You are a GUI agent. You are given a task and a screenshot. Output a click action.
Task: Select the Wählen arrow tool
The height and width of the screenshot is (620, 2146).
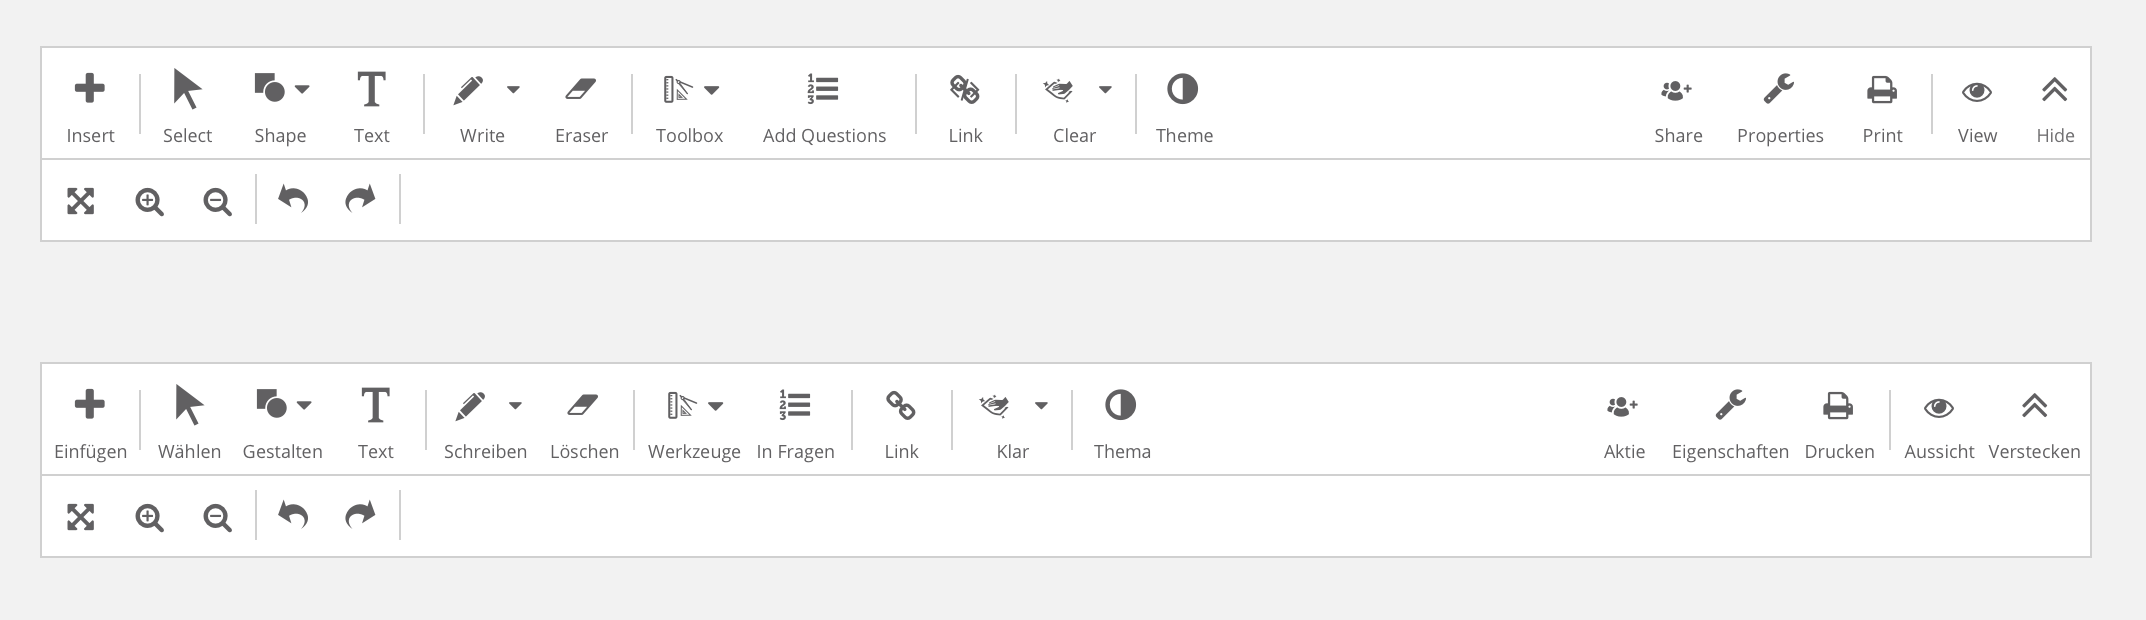pos(188,406)
